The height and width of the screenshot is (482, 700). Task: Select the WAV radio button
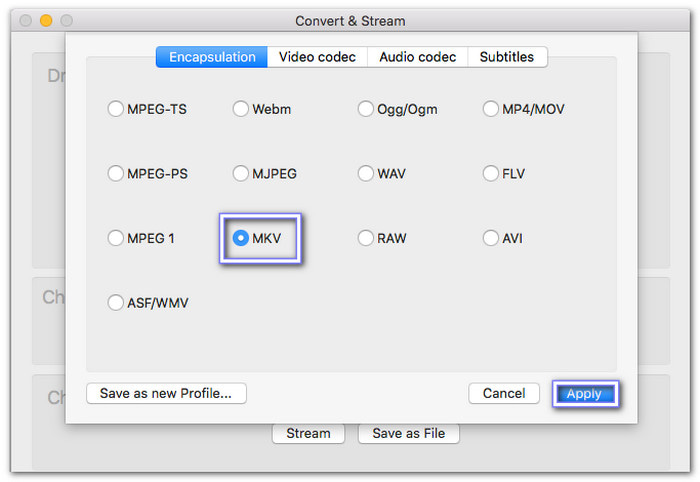pos(366,174)
